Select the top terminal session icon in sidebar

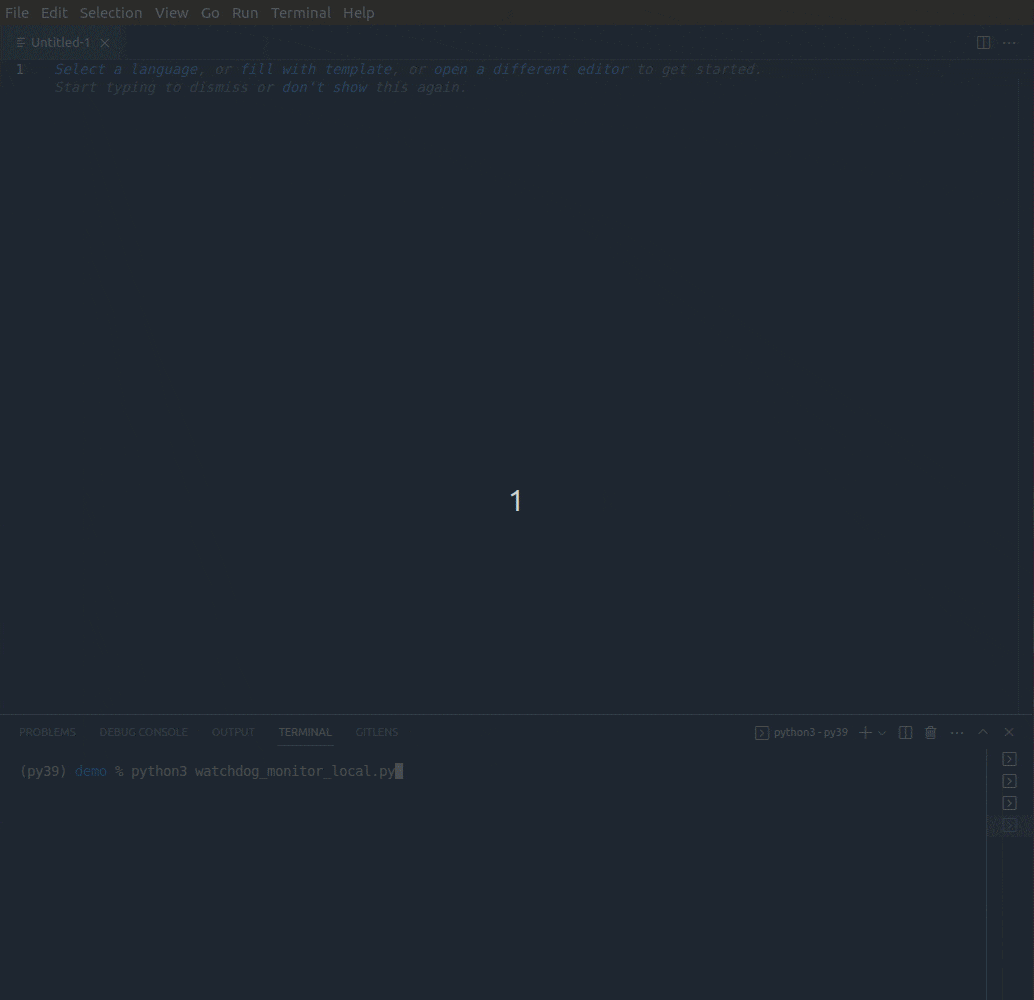[1009, 758]
